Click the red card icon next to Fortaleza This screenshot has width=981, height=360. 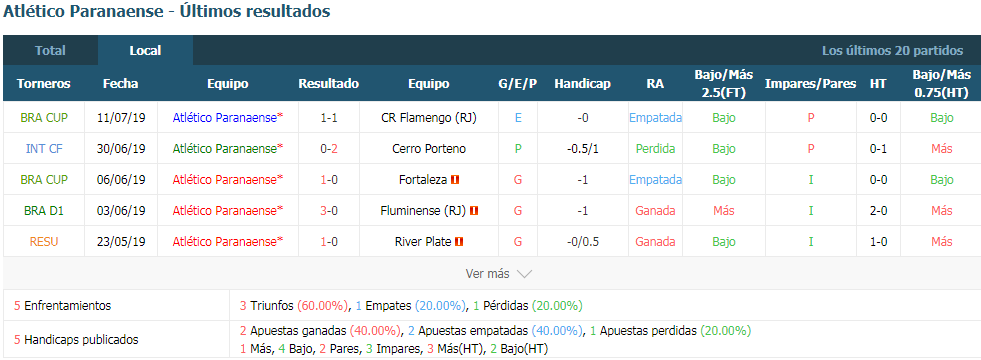click(x=455, y=180)
